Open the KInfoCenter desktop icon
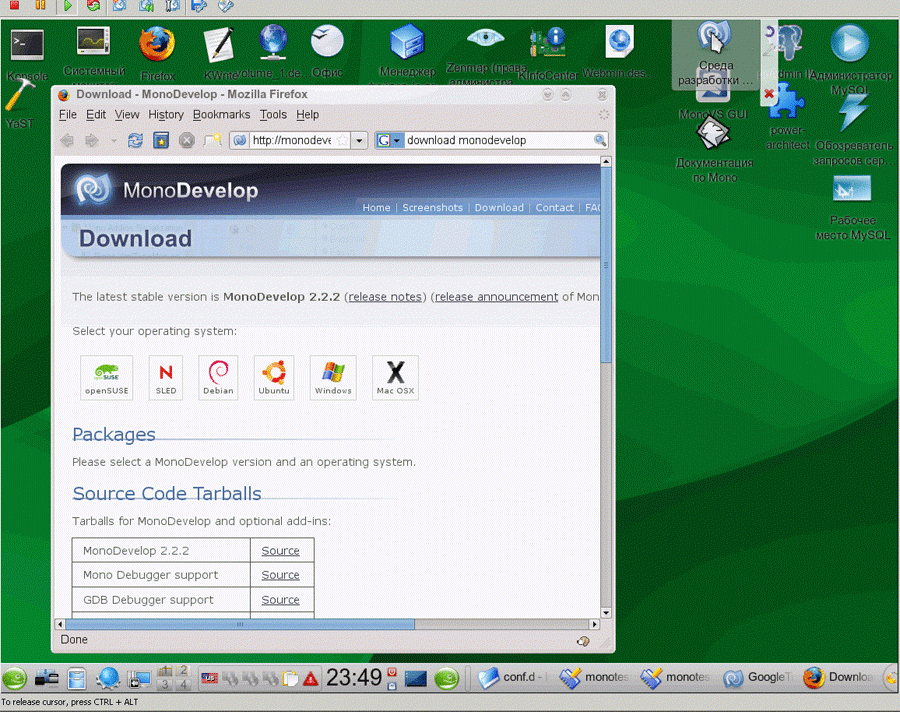900x712 pixels. point(548,42)
